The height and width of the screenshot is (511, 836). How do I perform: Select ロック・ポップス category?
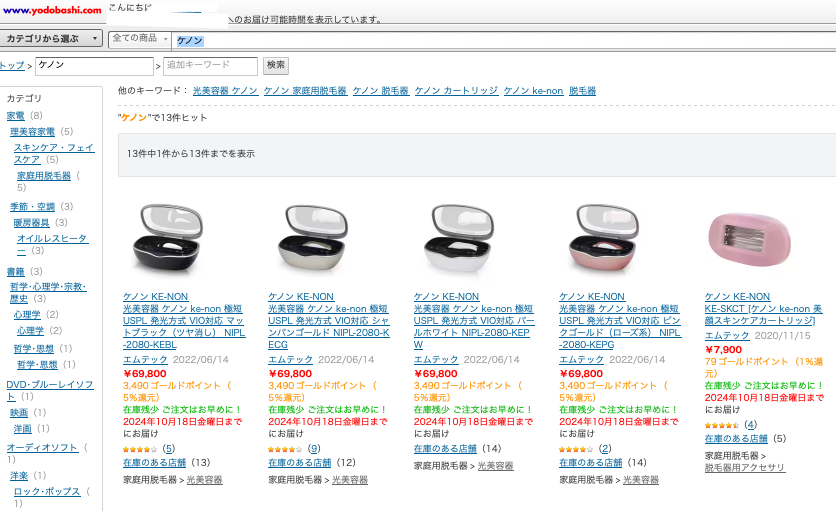tap(47, 492)
